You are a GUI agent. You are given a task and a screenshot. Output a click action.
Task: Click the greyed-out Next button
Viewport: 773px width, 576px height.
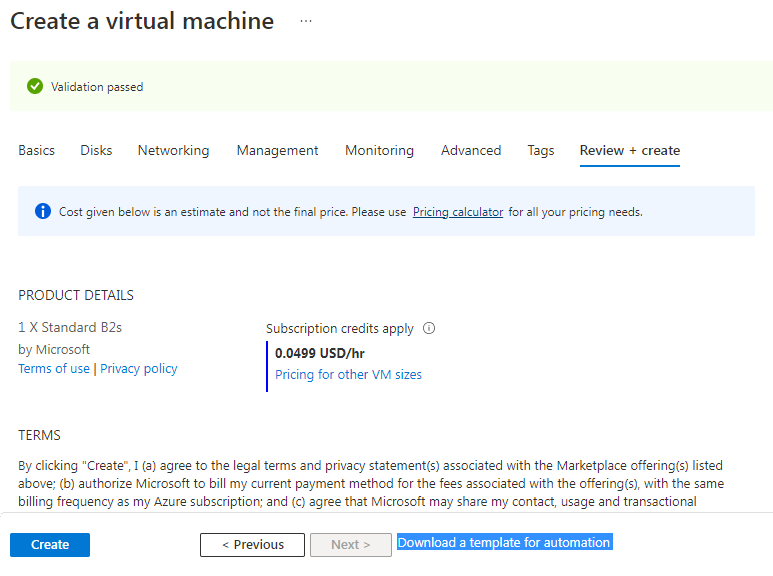pos(351,544)
